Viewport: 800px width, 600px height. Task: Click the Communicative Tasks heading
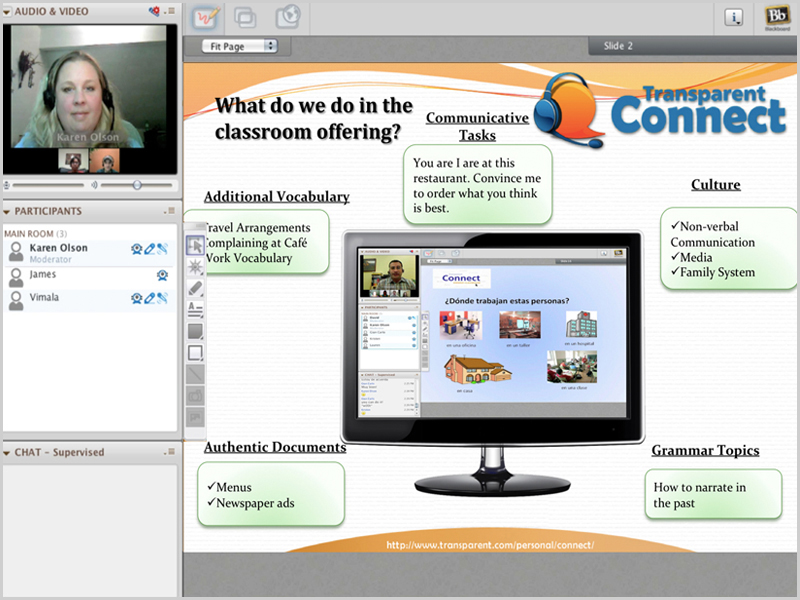(x=478, y=126)
